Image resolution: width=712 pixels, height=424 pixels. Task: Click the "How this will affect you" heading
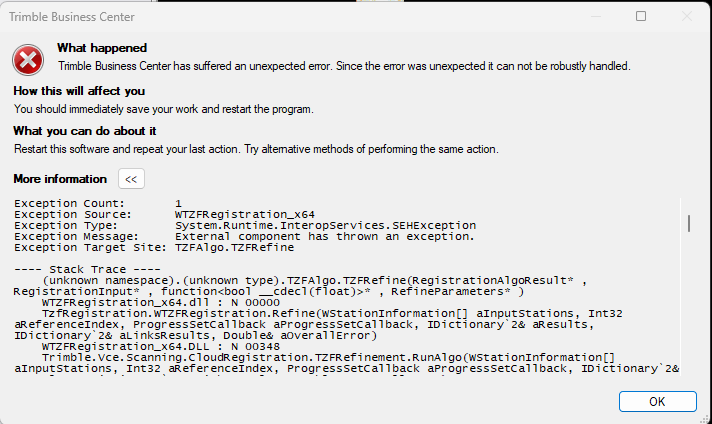(79, 91)
